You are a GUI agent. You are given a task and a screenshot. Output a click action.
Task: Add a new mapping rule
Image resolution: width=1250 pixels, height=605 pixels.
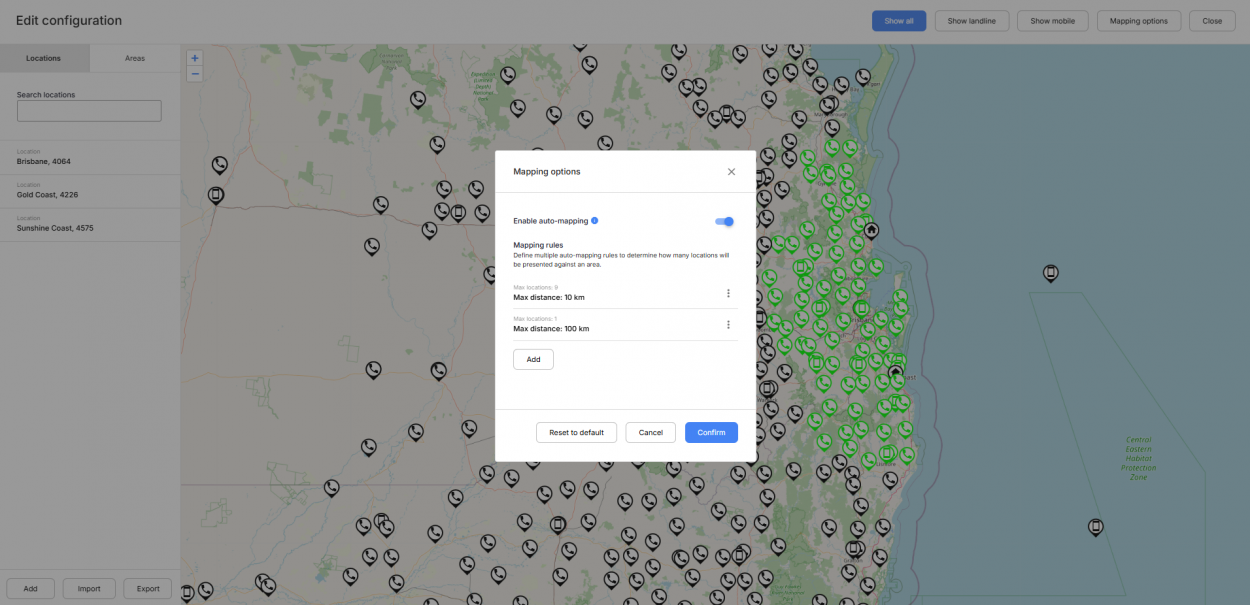[x=533, y=359]
